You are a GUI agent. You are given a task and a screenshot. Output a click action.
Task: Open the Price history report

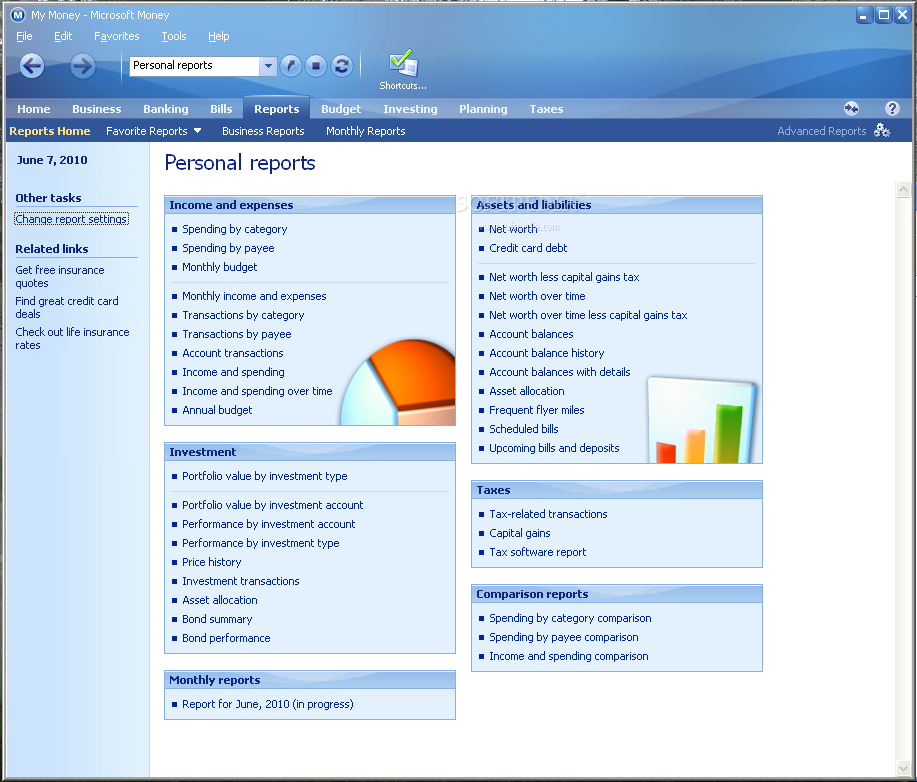point(211,562)
